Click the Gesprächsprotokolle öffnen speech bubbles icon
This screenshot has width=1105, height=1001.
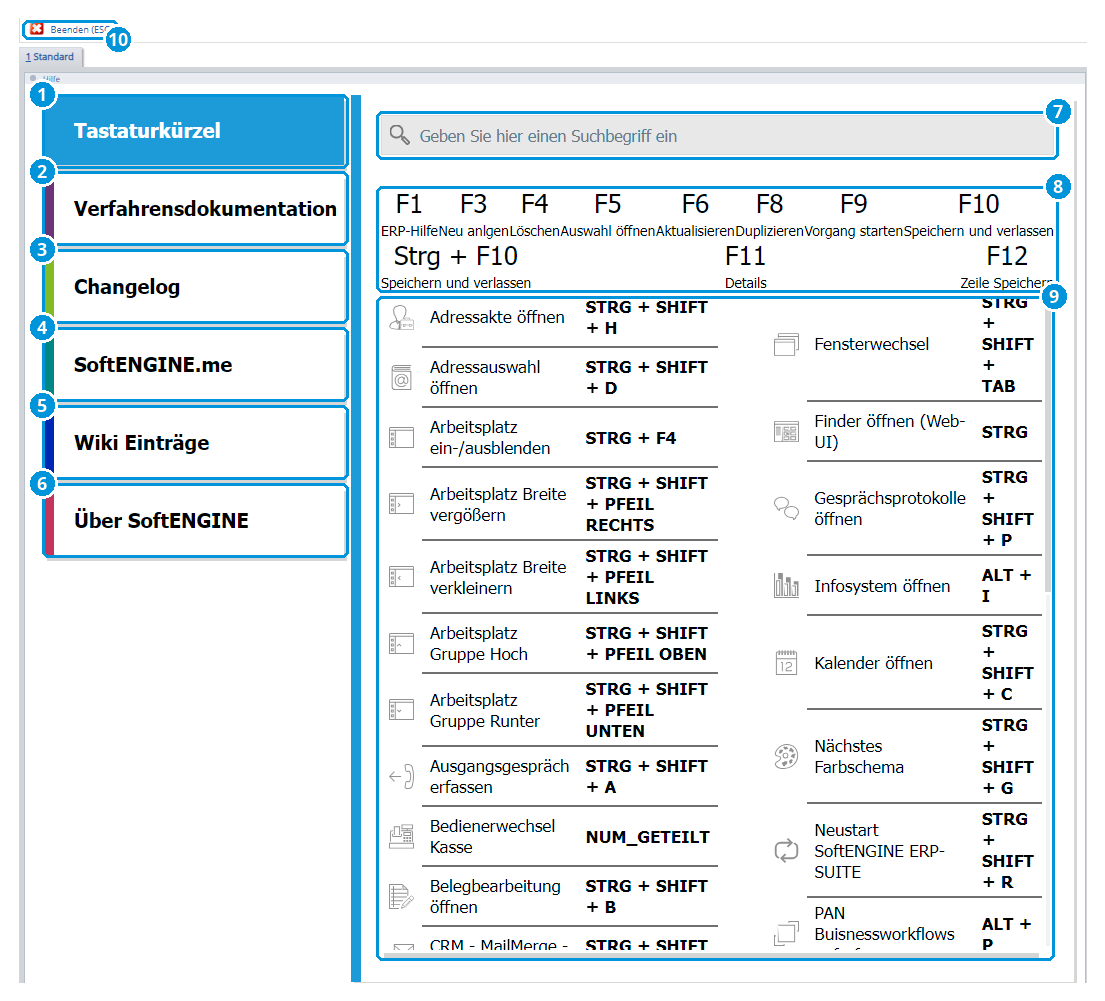[x=786, y=508]
